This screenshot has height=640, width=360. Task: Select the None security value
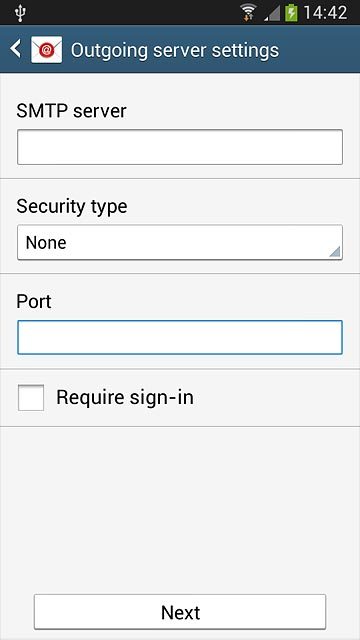pos(46,242)
